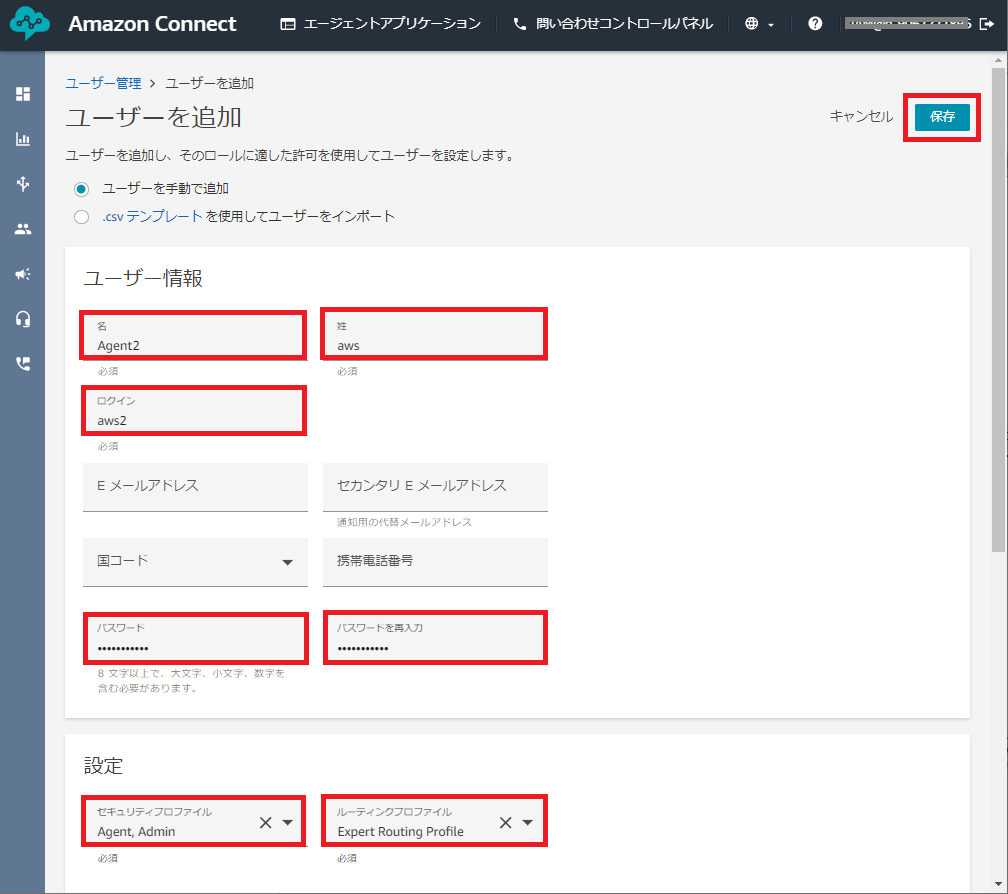Click the scrollbar down arrow
Image resolution: width=1008 pixels, height=894 pixels.
pyautogui.click(x=998, y=885)
